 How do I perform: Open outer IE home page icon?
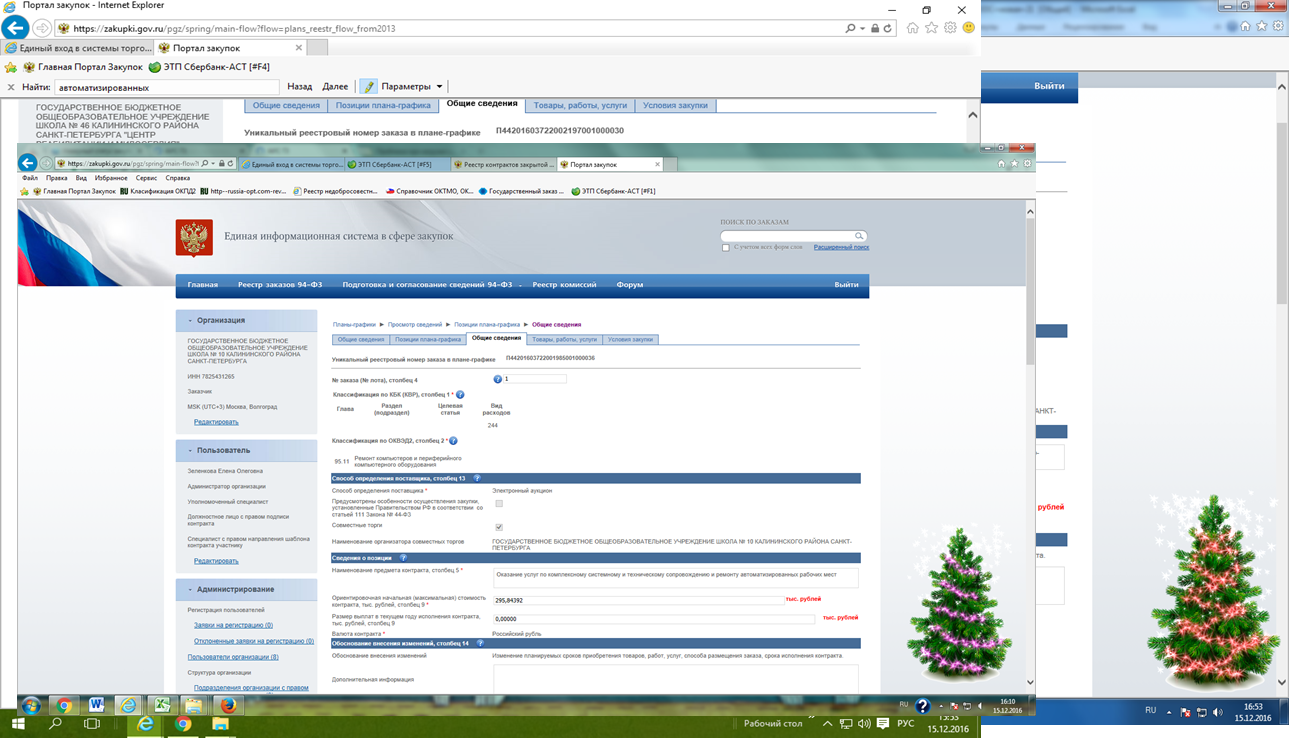(912, 28)
